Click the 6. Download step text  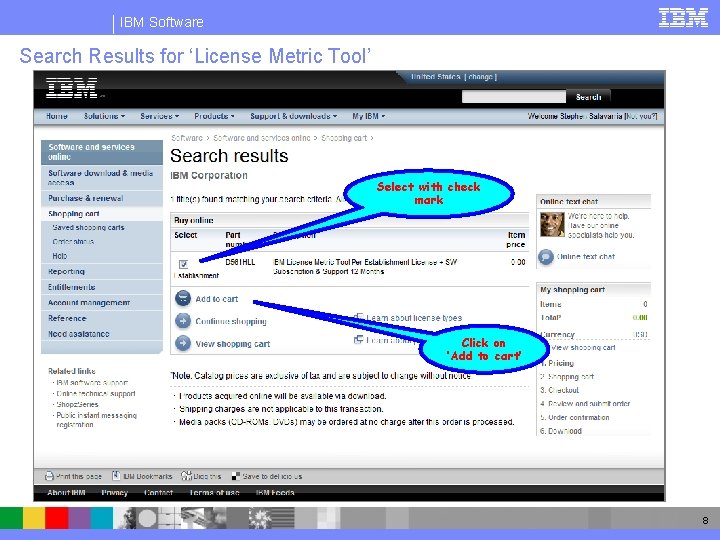tap(561, 431)
